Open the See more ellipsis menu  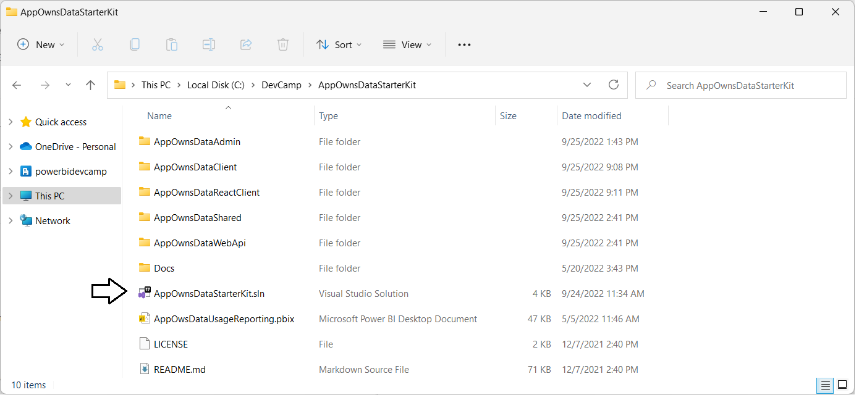point(464,45)
